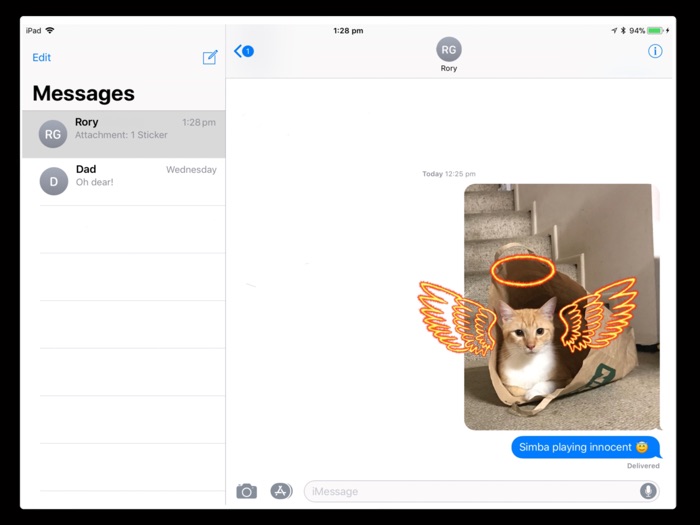Image resolution: width=700 pixels, height=525 pixels.
Task: Compose a new message
Action: click(x=210, y=57)
